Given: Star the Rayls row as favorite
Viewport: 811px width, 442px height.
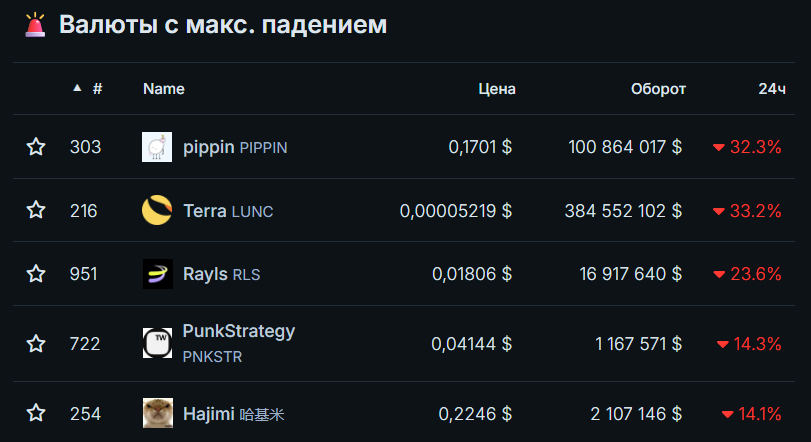Looking at the screenshot, I should coord(36,274).
